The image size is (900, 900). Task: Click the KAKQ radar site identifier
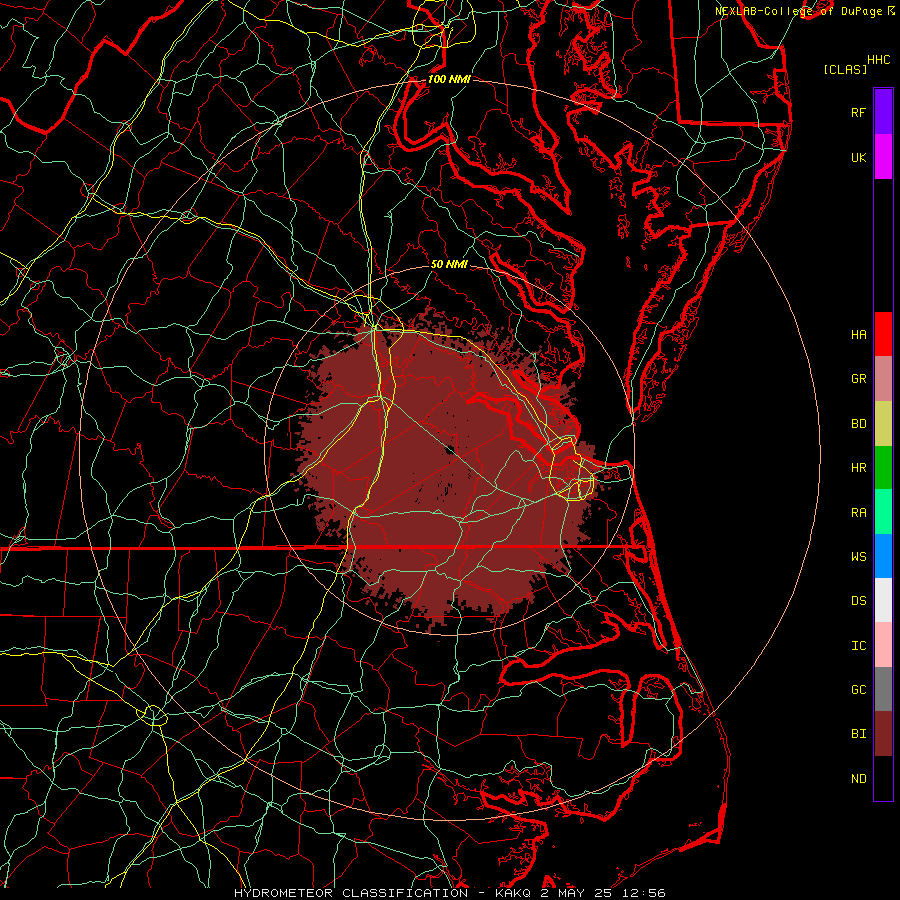coord(511,893)
